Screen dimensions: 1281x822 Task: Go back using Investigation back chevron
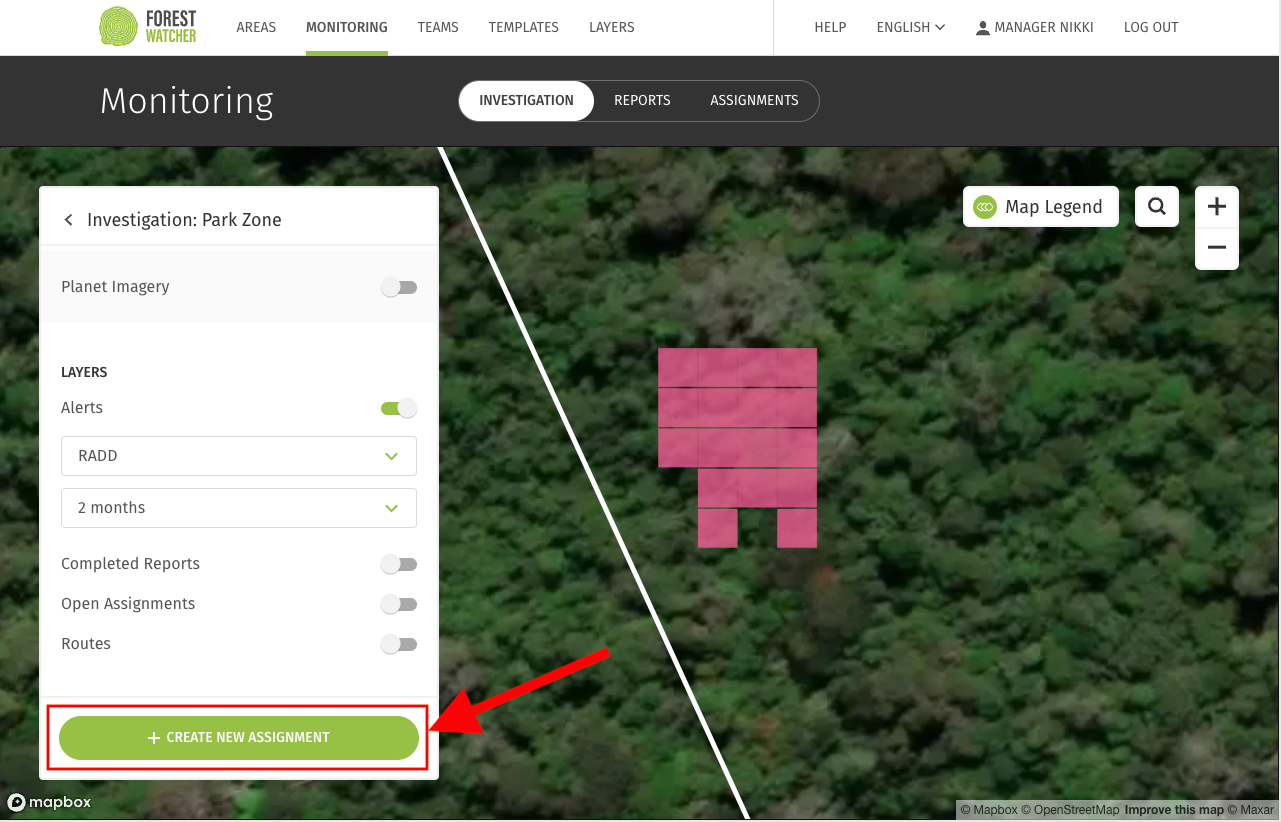pos(68,220)
